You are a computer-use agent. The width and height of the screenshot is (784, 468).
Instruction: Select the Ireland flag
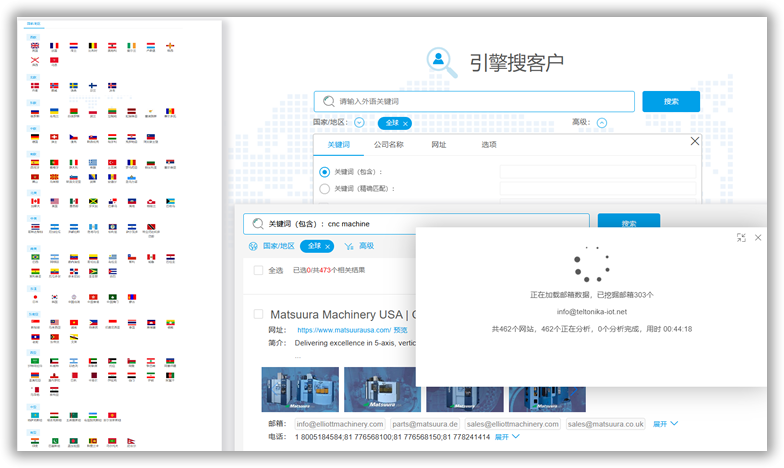point(132,46)
